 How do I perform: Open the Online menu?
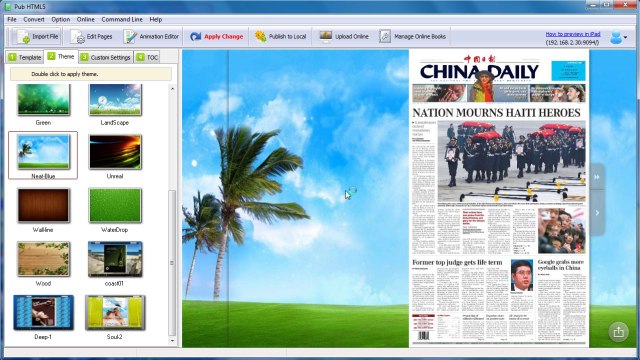pyautogui.click(x=86, y=19)
